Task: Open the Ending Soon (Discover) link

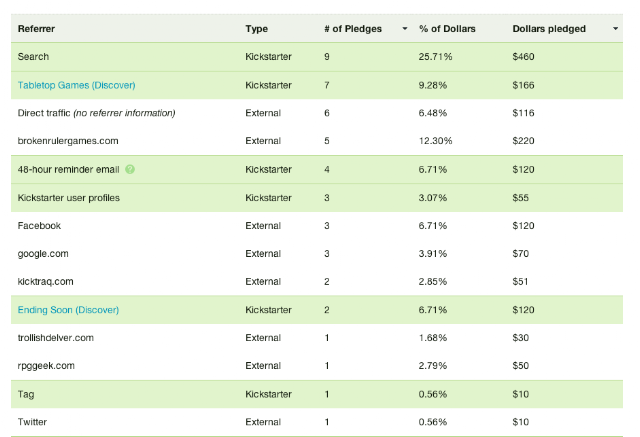Action: (68, 310)
